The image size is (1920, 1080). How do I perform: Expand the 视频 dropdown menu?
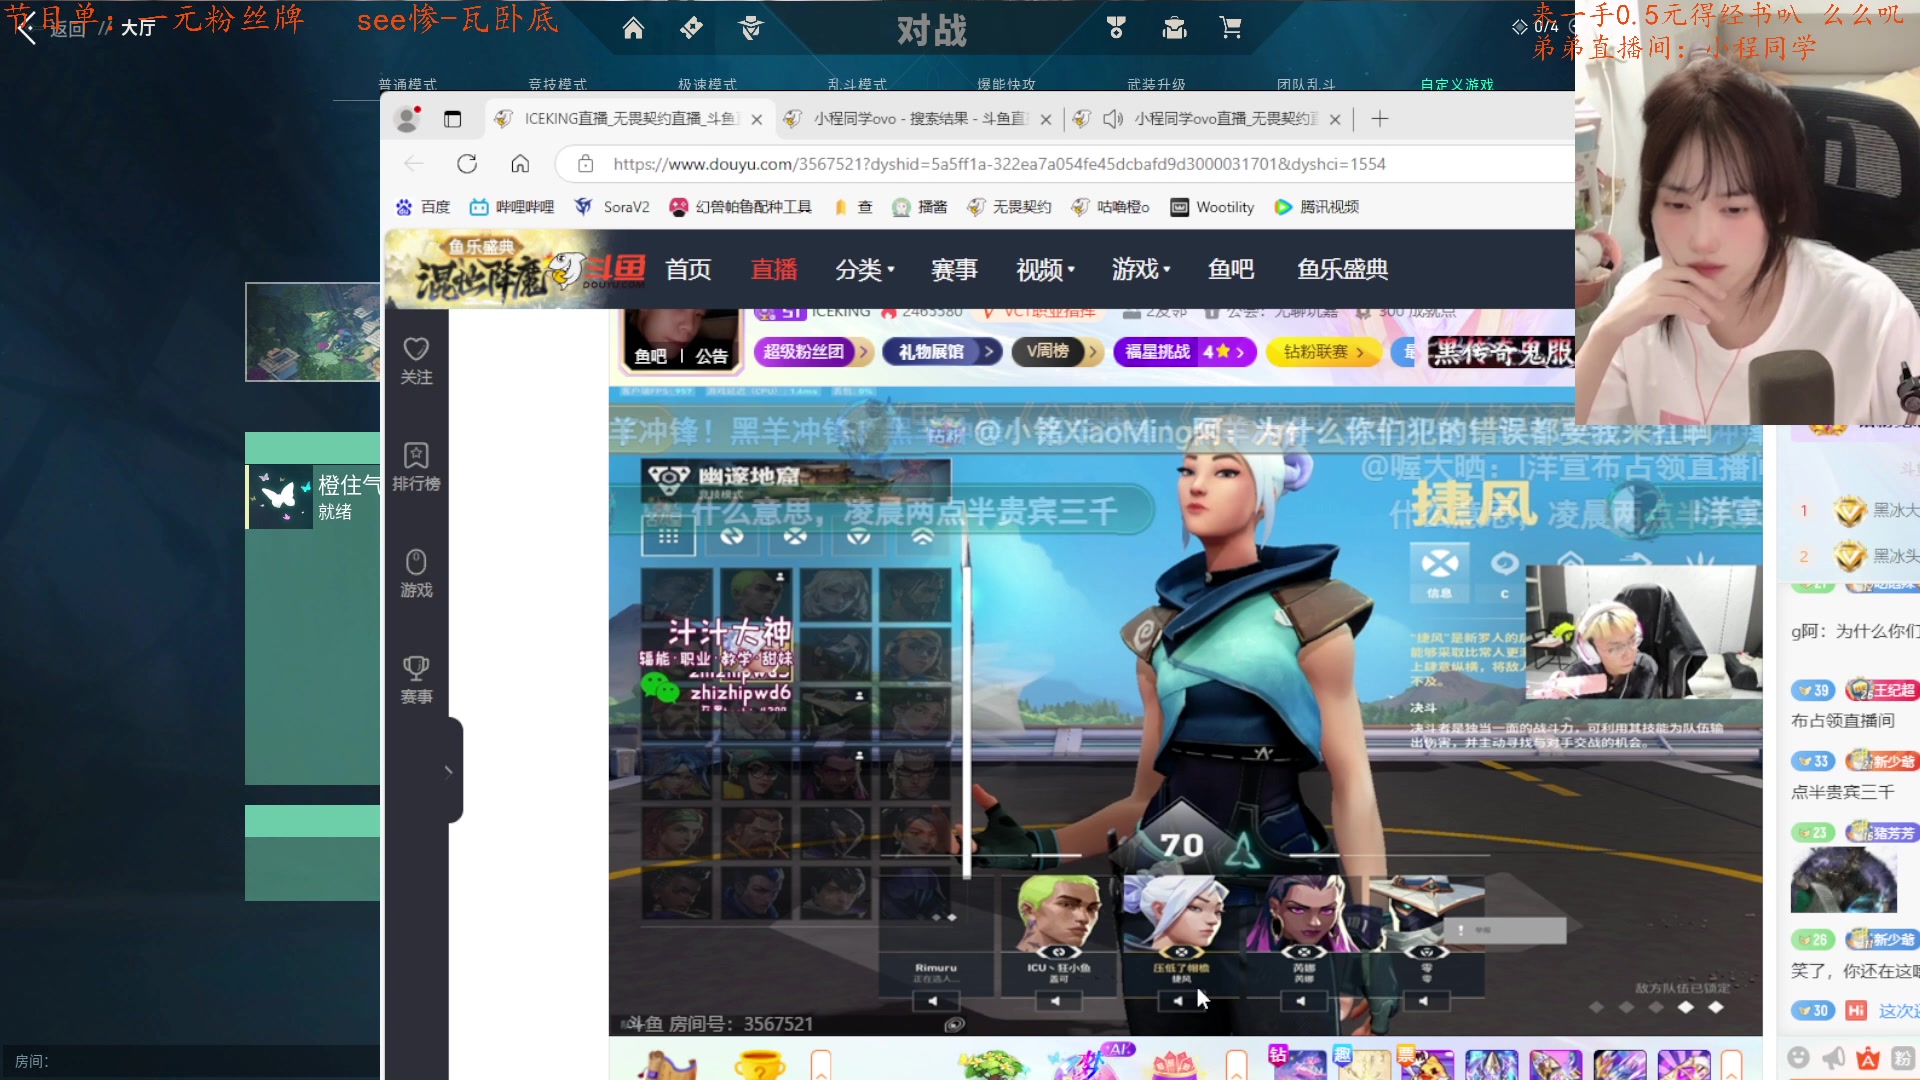(1044, 269)
